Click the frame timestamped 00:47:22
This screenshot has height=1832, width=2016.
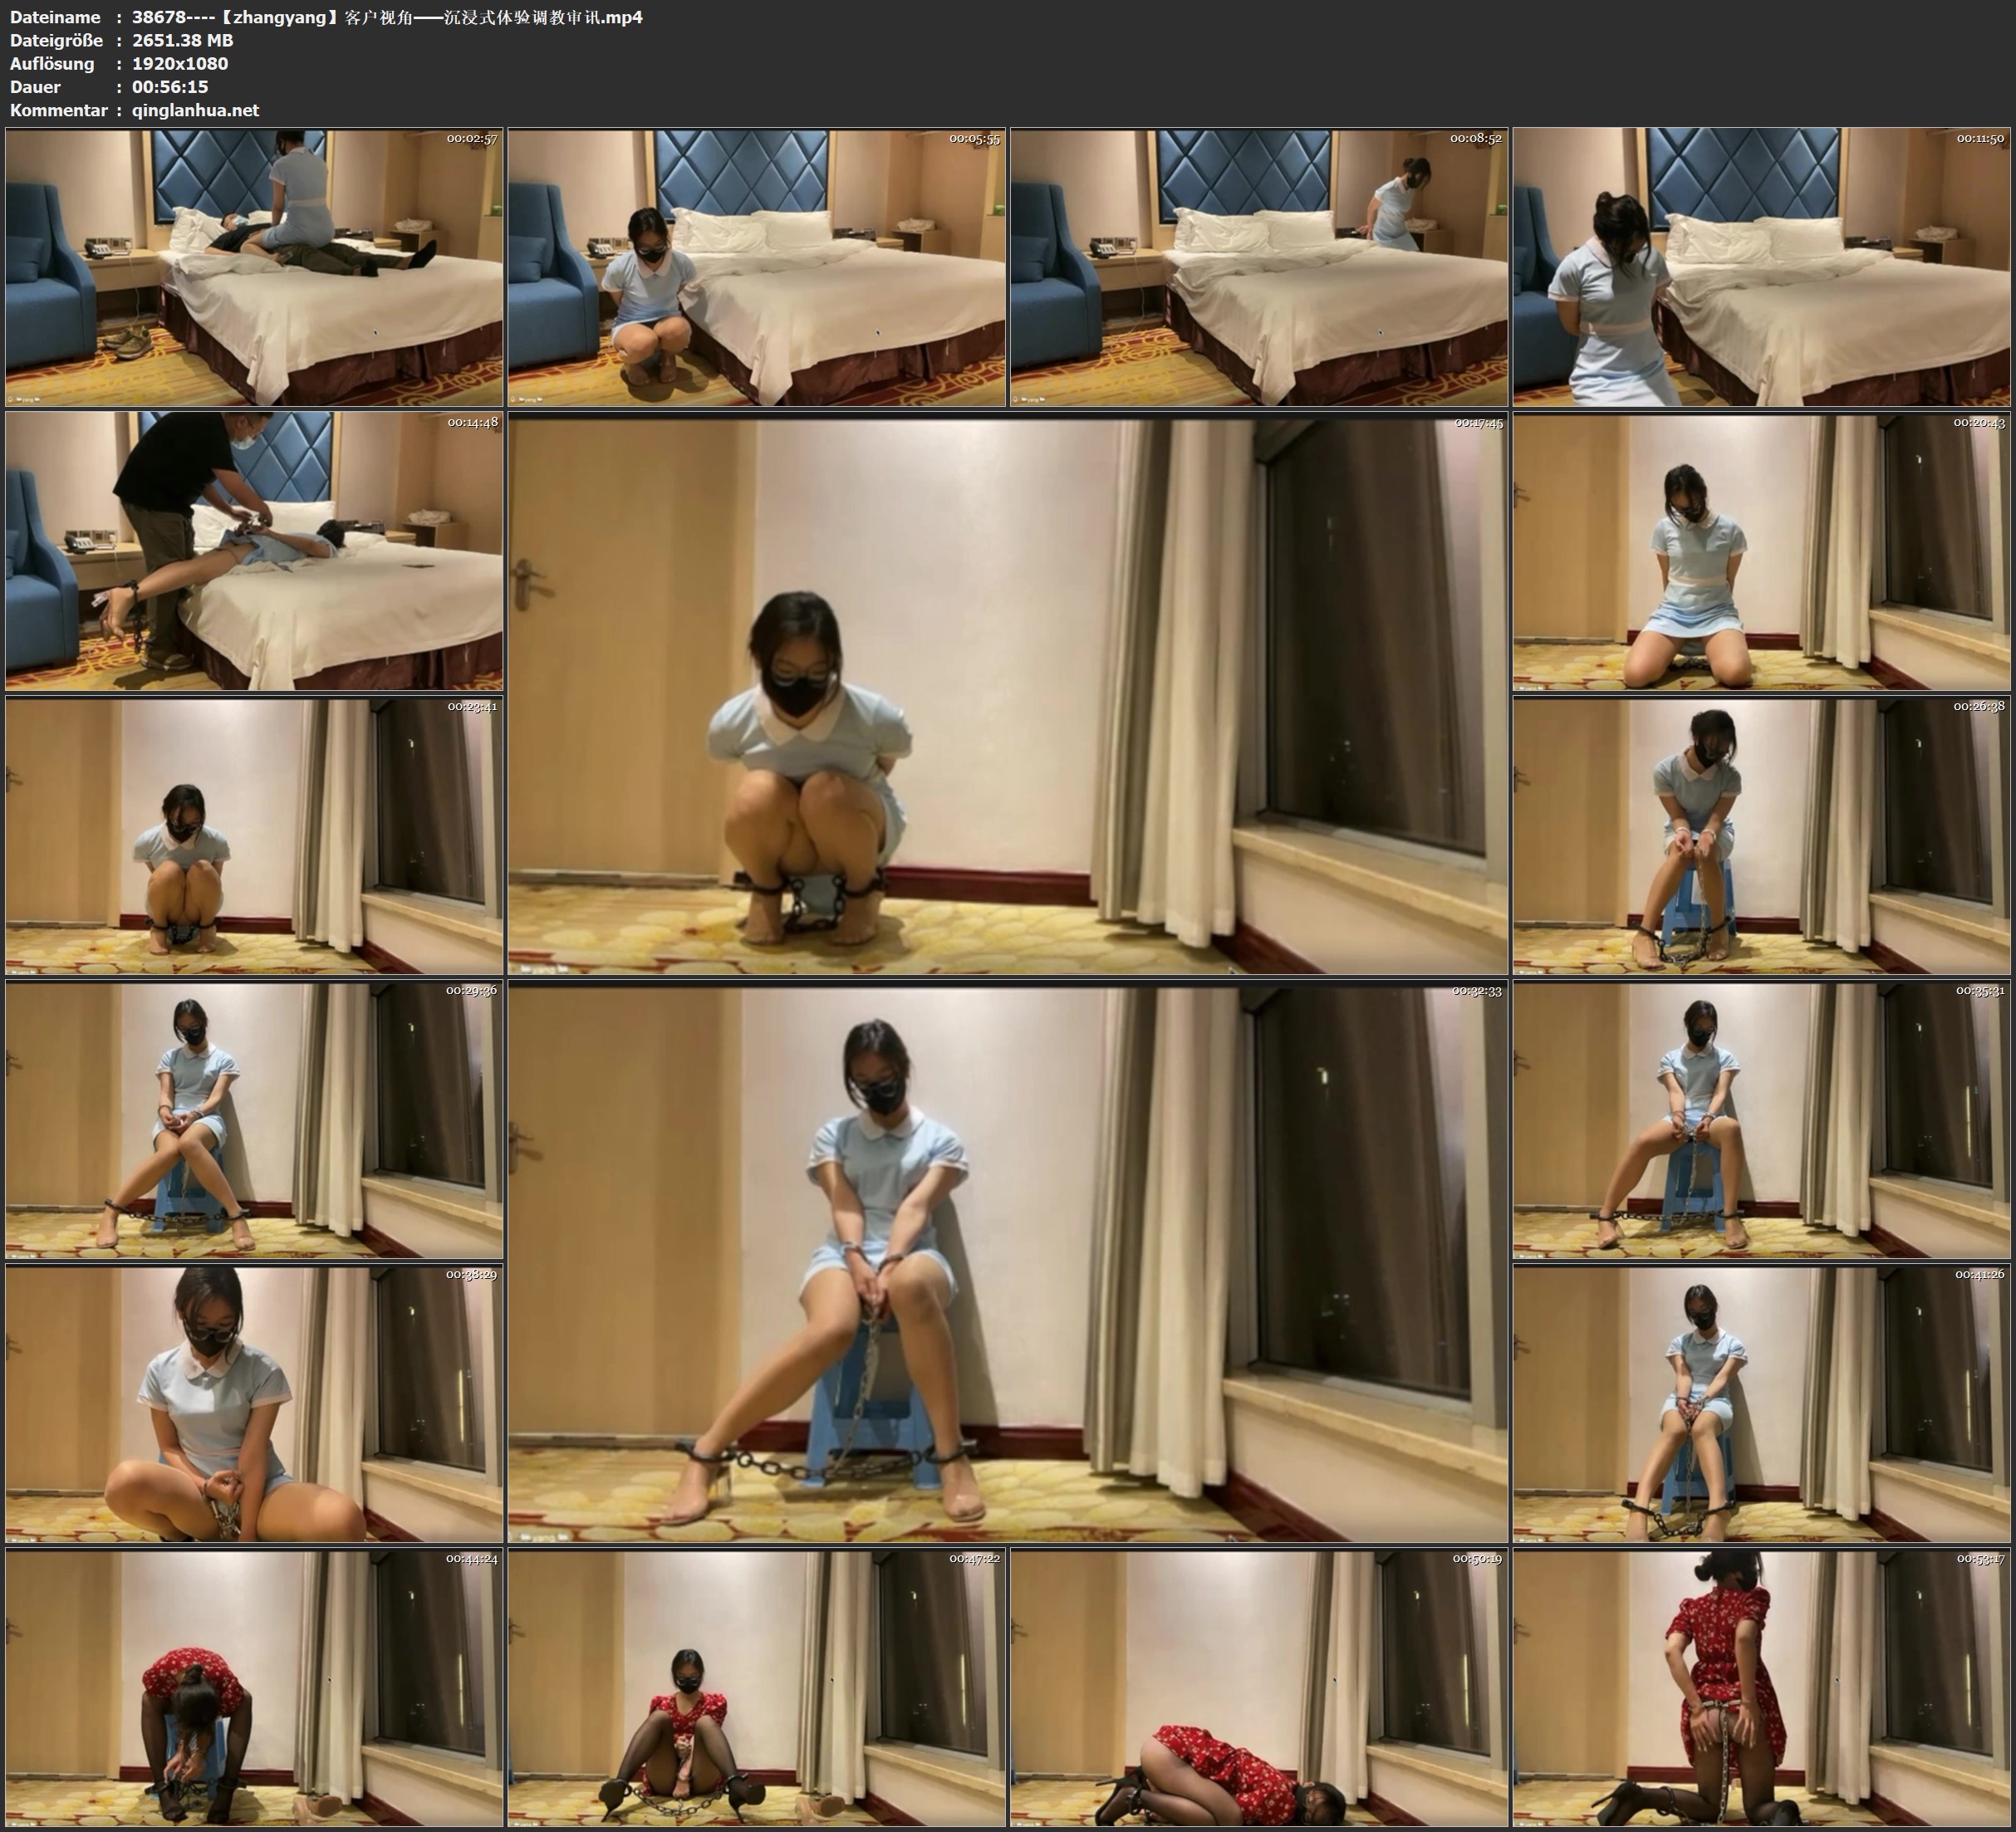pyautogui.click(x=756, y=1688)
